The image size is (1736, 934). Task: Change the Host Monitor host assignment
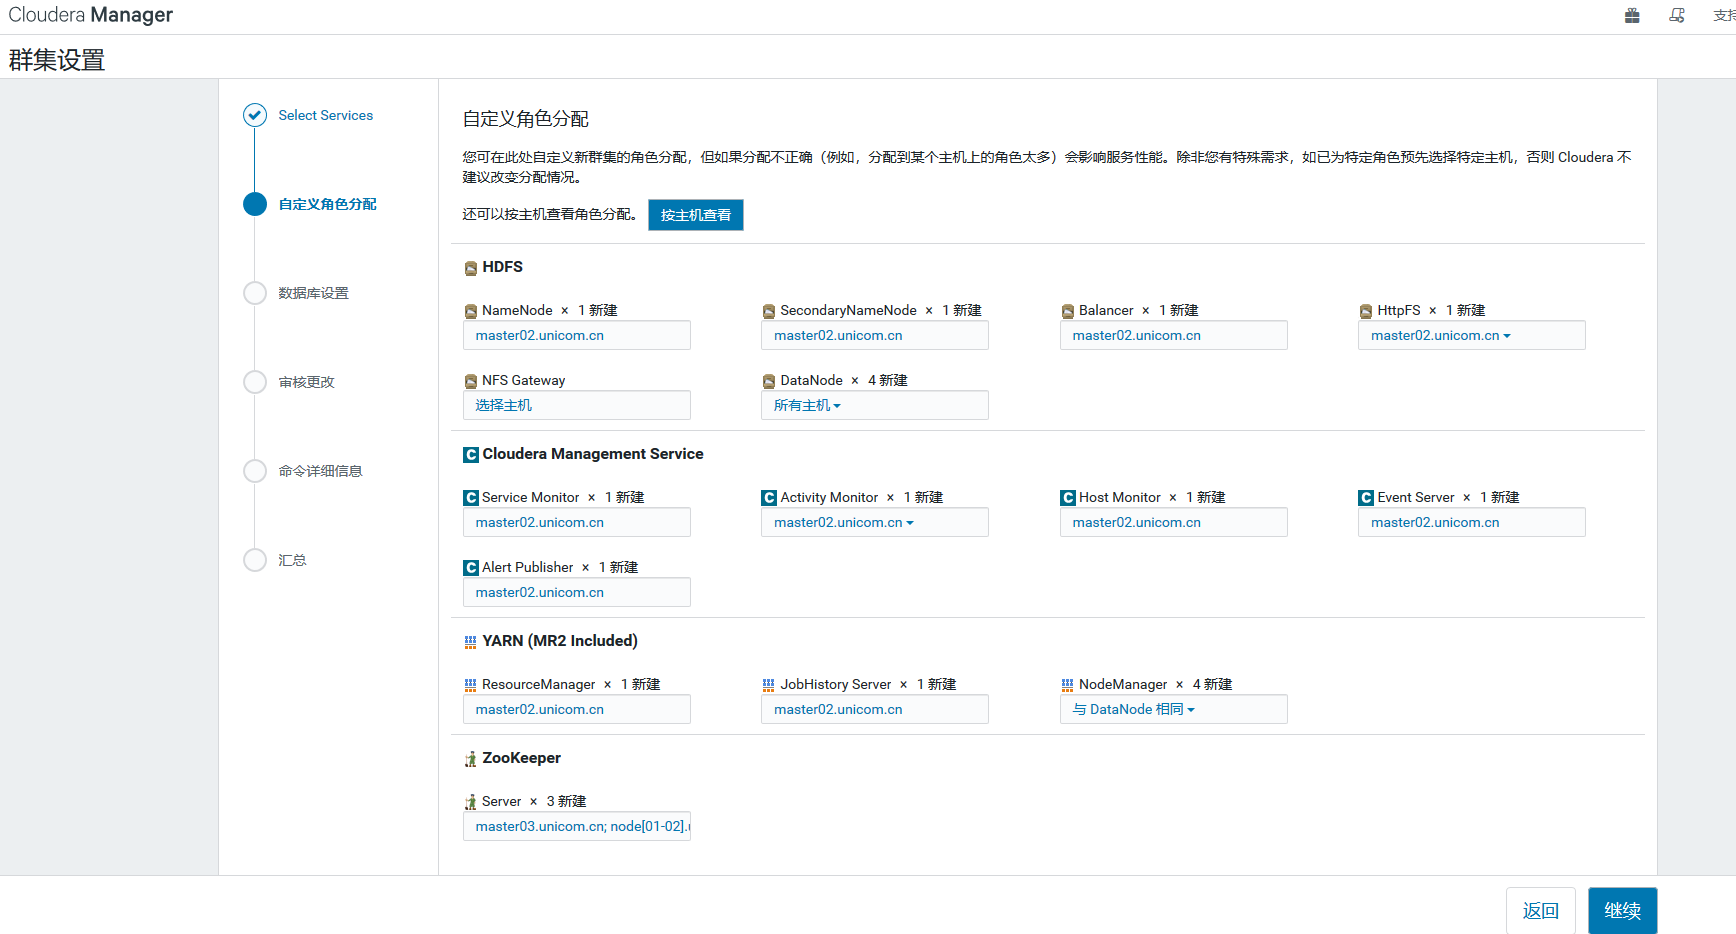tap(1173, 522)
